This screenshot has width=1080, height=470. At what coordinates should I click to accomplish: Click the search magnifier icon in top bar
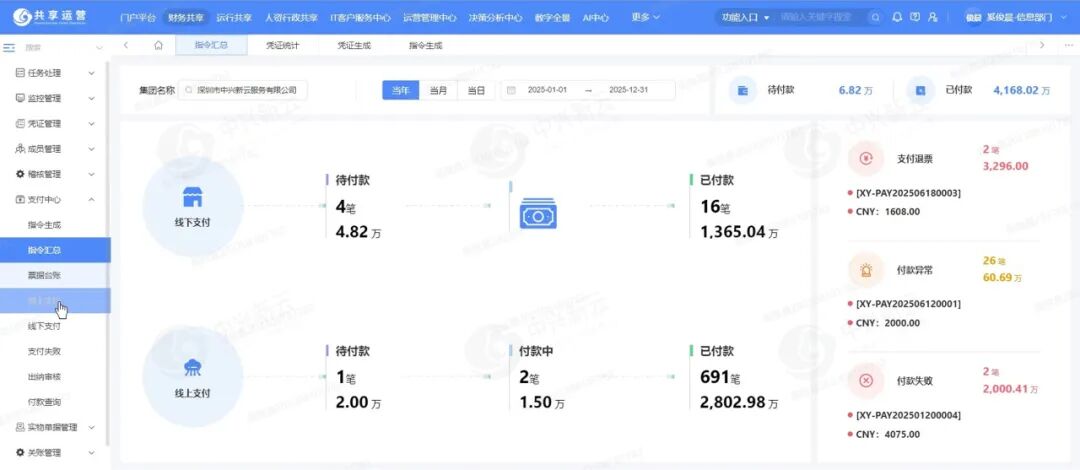pos(876,17)
